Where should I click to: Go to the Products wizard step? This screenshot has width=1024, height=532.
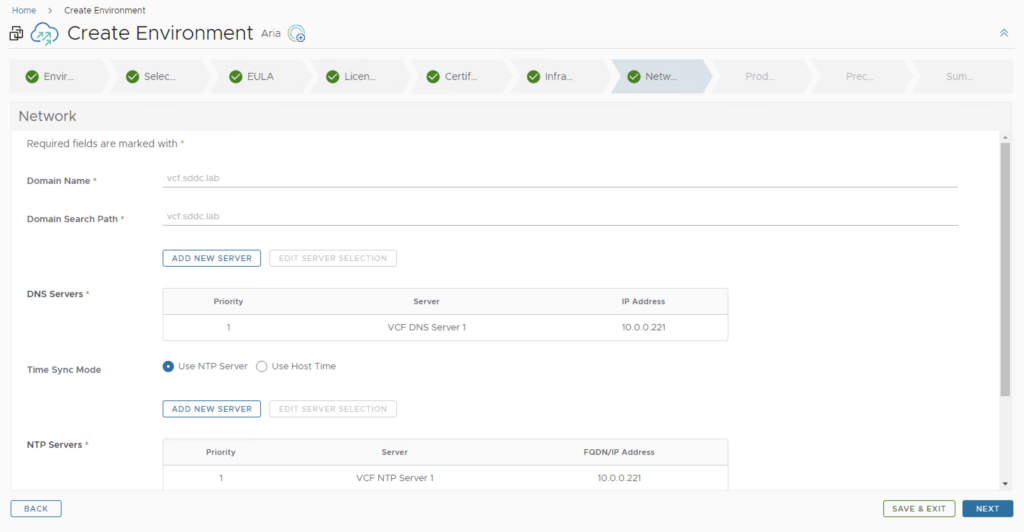(x=759, y=76)
